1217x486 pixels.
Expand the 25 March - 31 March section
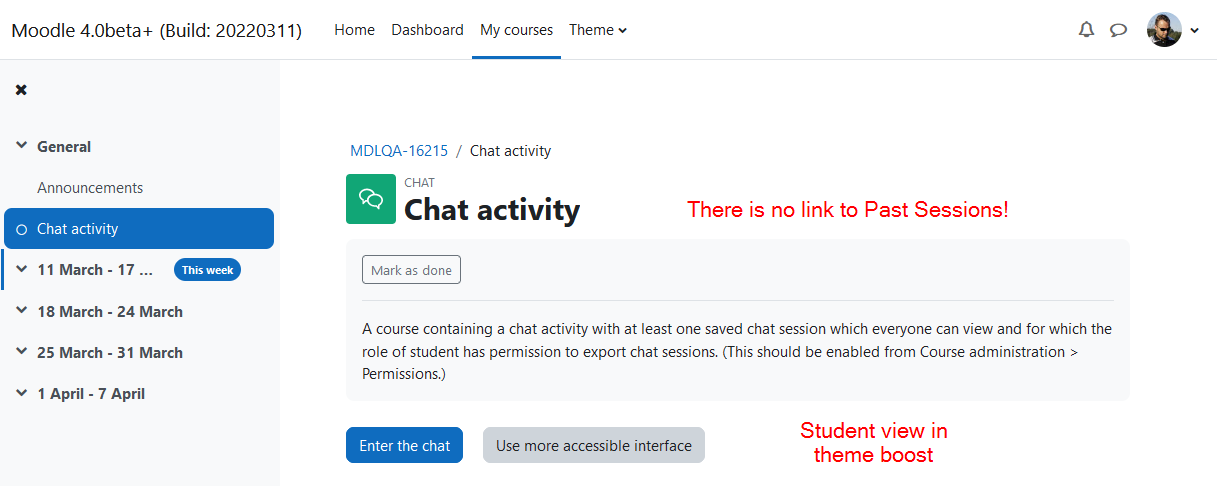22,352
